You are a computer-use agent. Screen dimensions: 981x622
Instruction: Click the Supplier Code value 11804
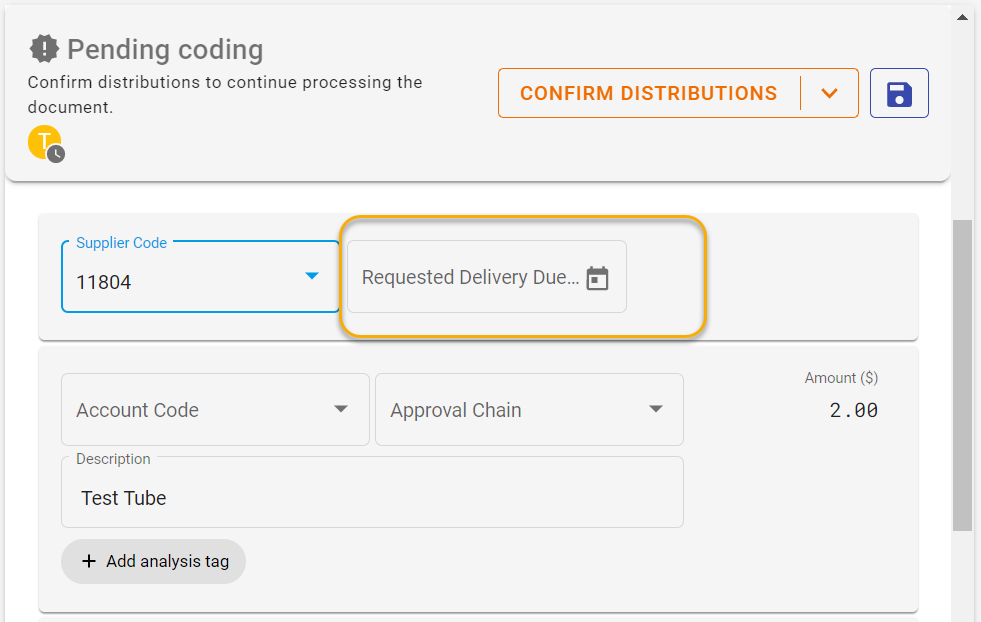[x=104, y=283]
